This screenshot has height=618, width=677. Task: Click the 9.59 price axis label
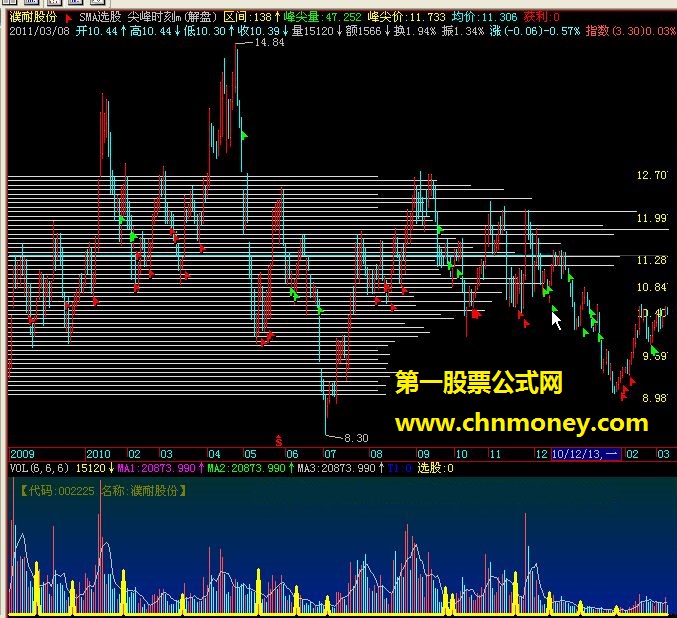click(655, 356)
